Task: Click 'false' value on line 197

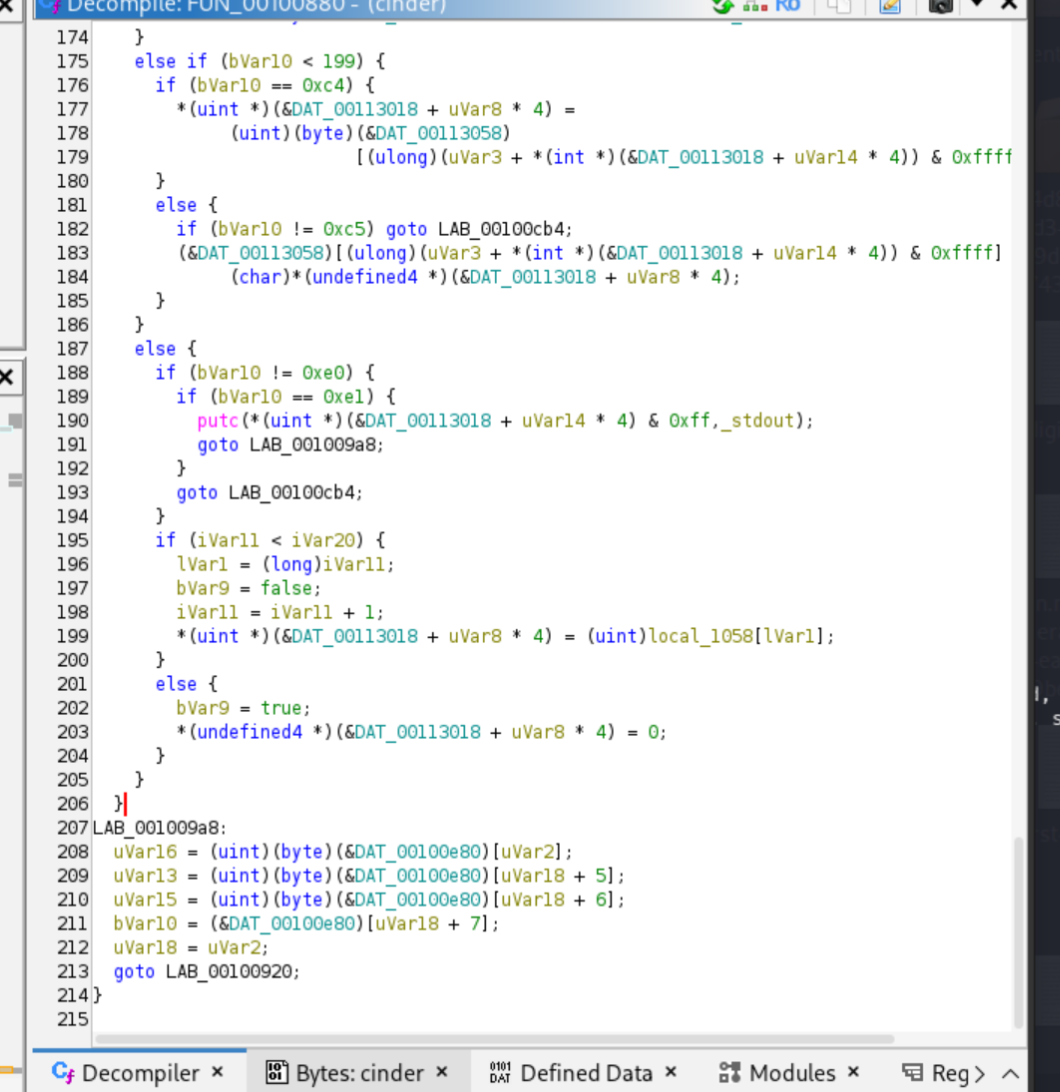Action: click(x=286, y=588)
